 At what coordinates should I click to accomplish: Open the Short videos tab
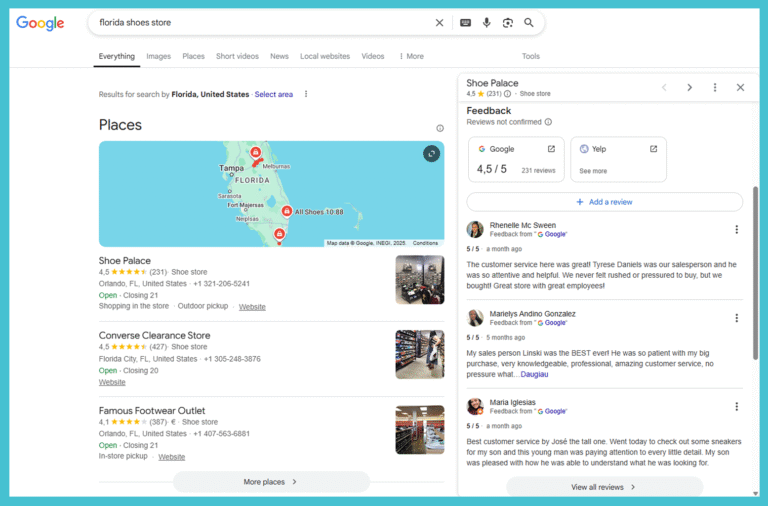[x=237, y=56]
